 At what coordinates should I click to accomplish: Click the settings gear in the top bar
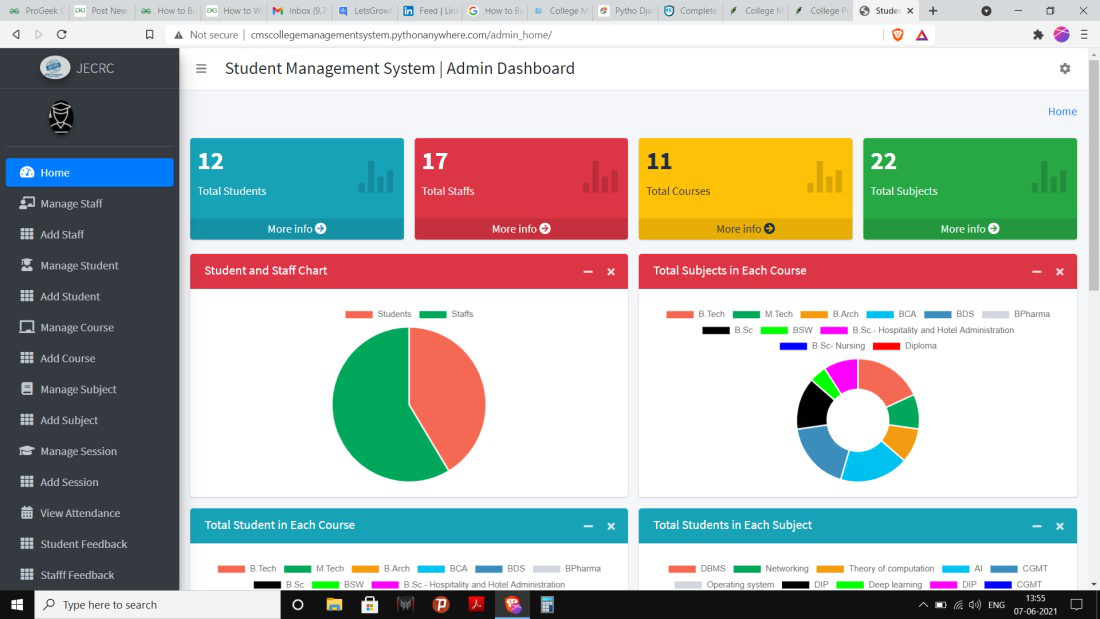(1064, 68)
